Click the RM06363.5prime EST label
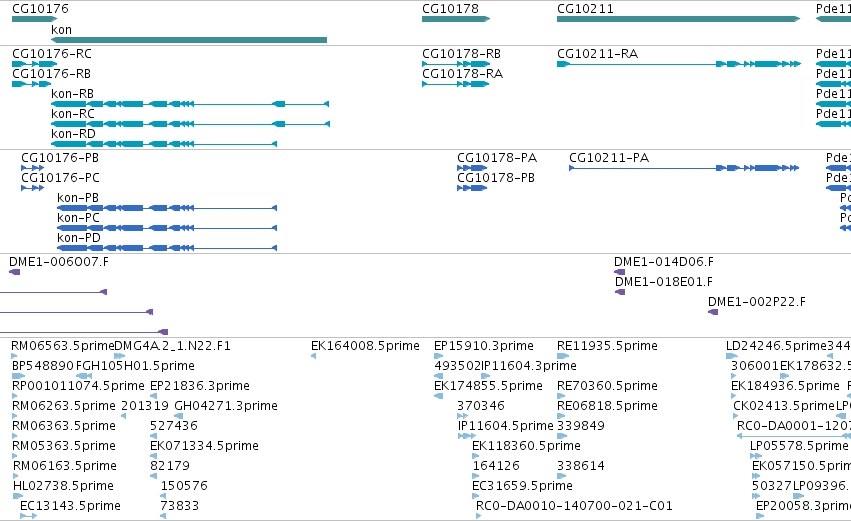This screenshot has height=521, width=851. point(64,427)
